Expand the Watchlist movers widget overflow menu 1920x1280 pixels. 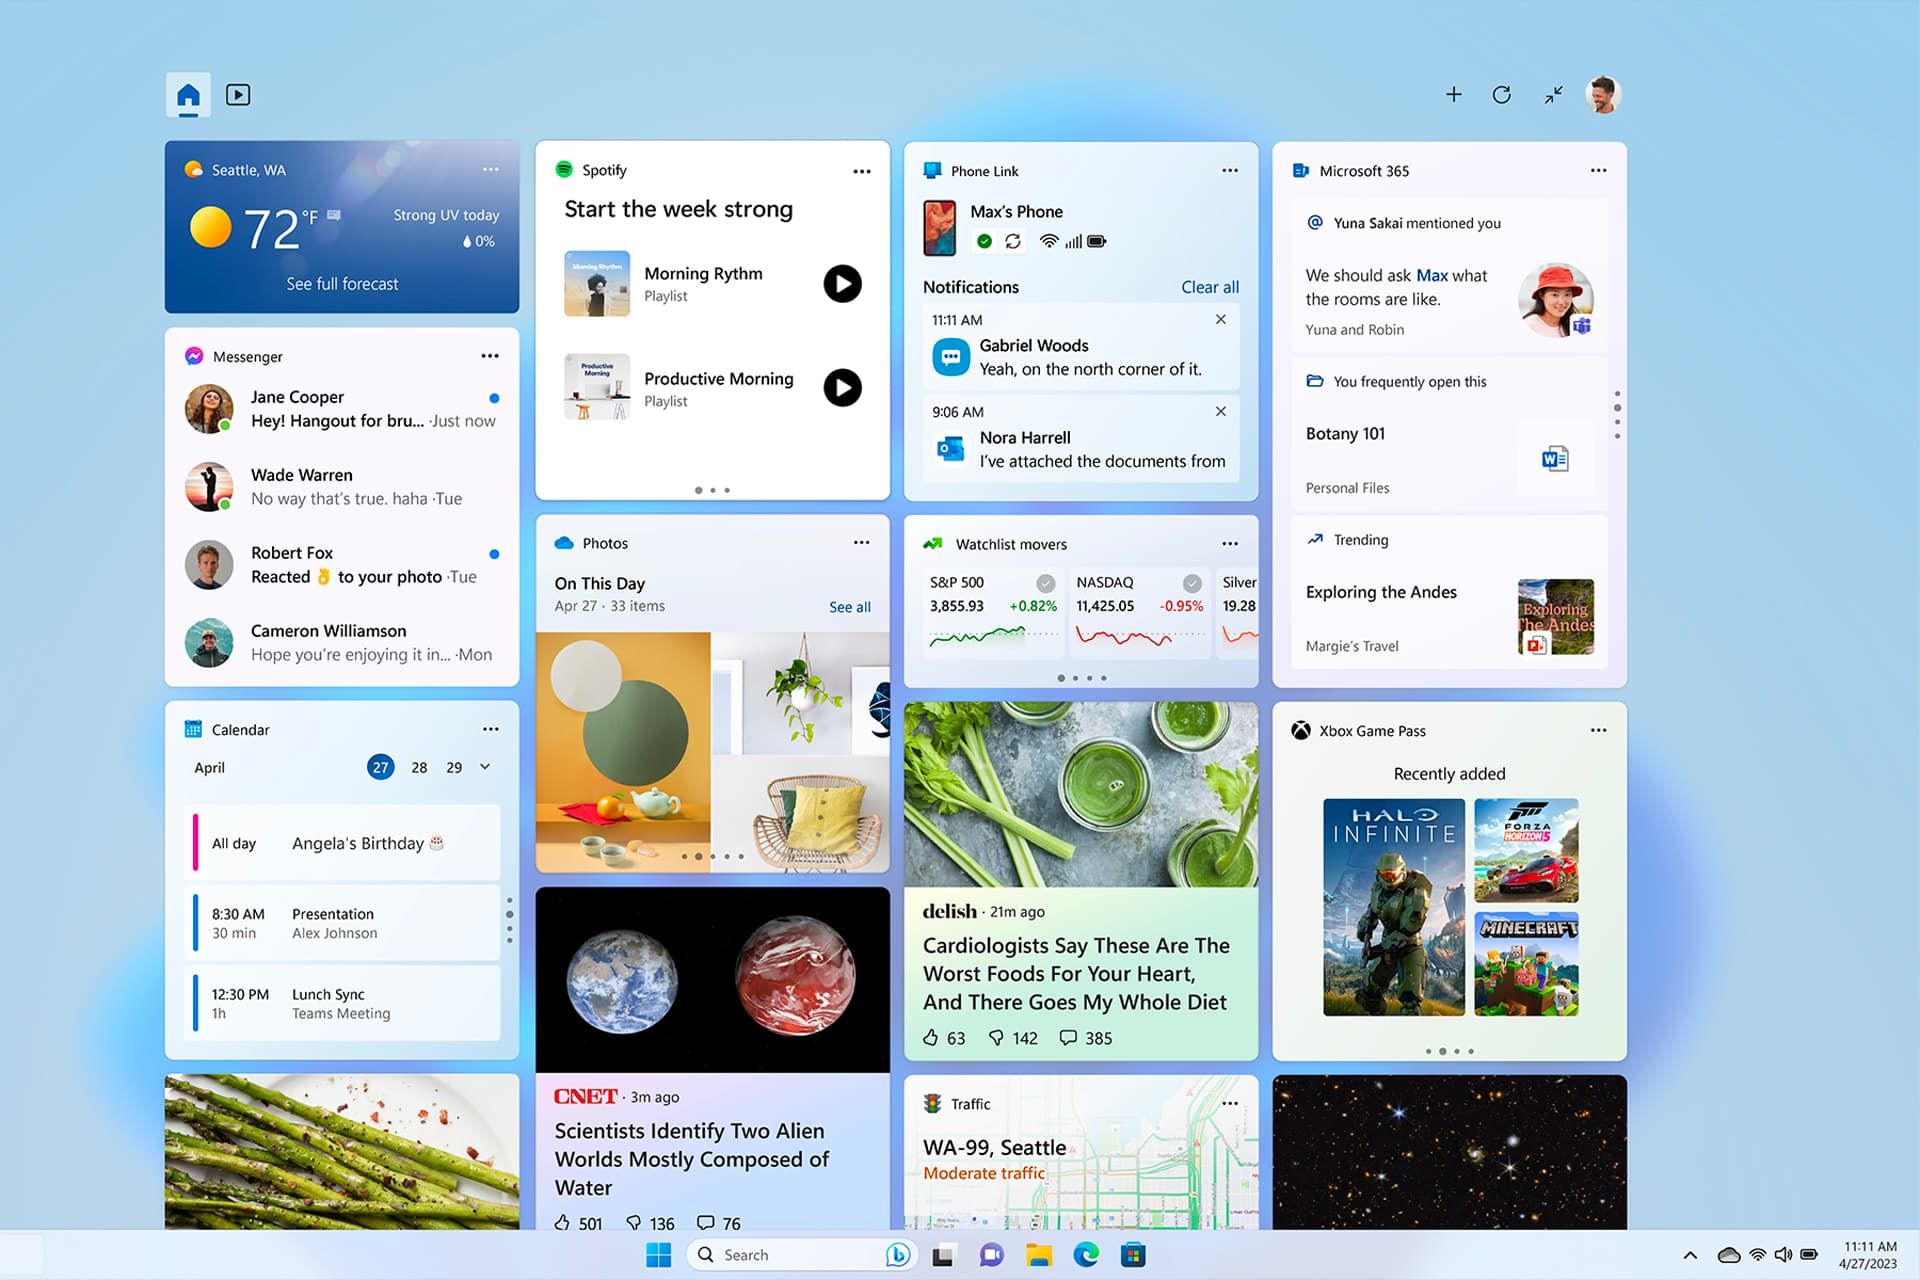pyautogui.click(x=1229, y=543)
